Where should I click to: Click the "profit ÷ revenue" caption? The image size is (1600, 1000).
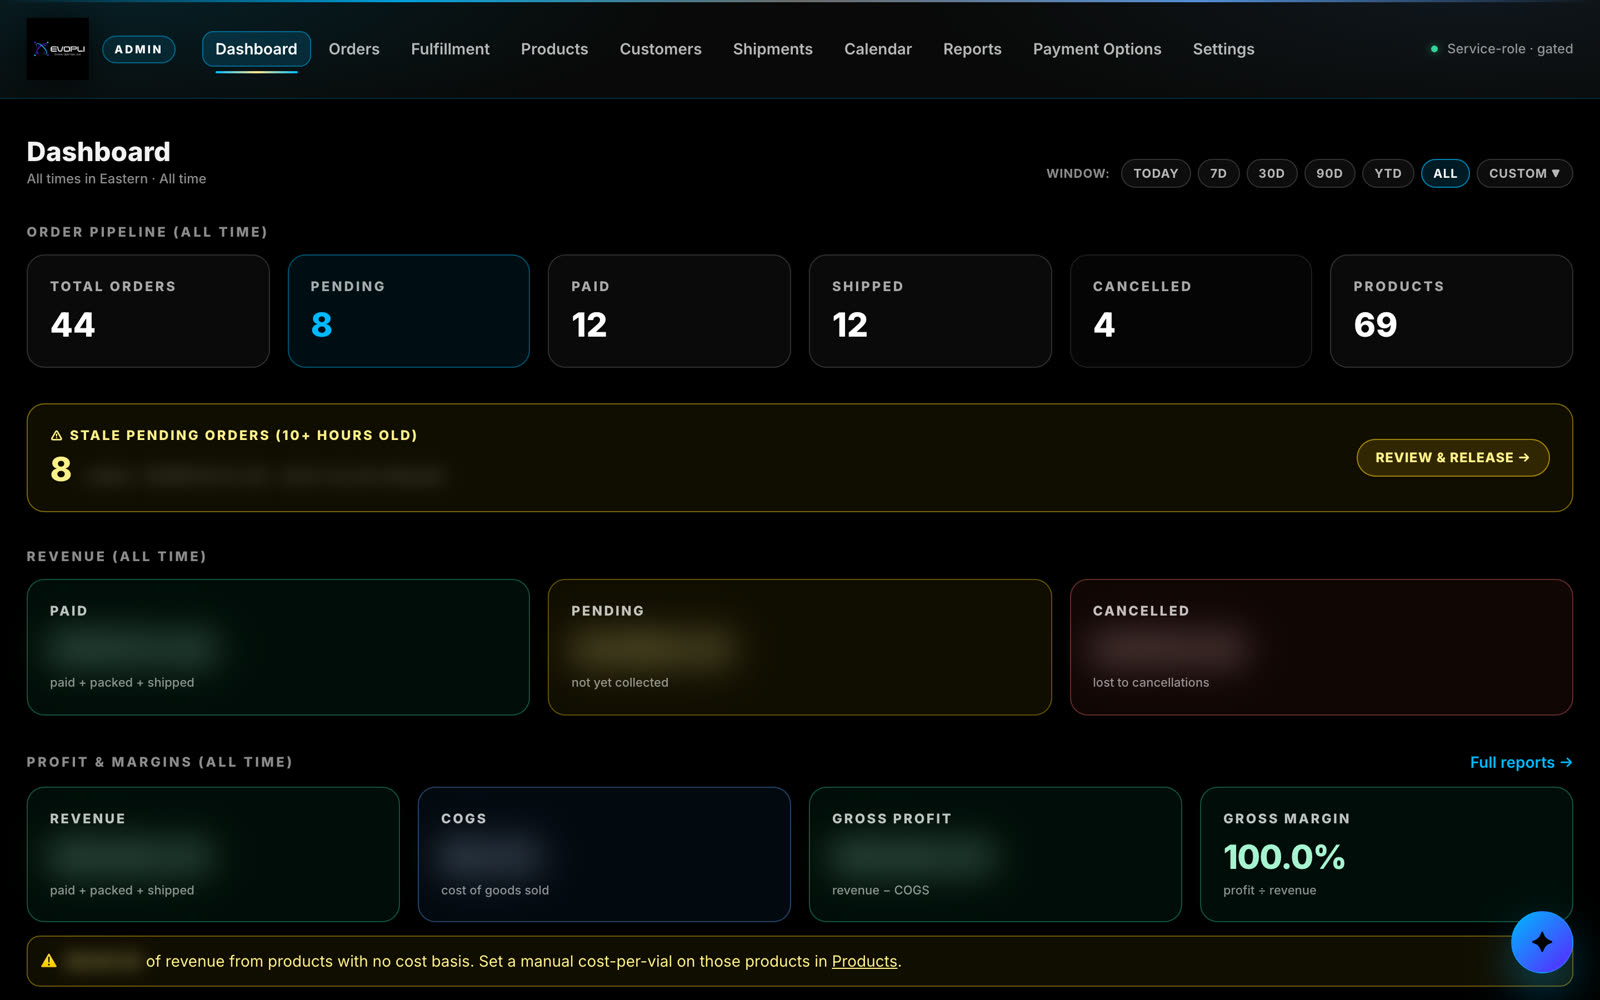[1270, 890]
